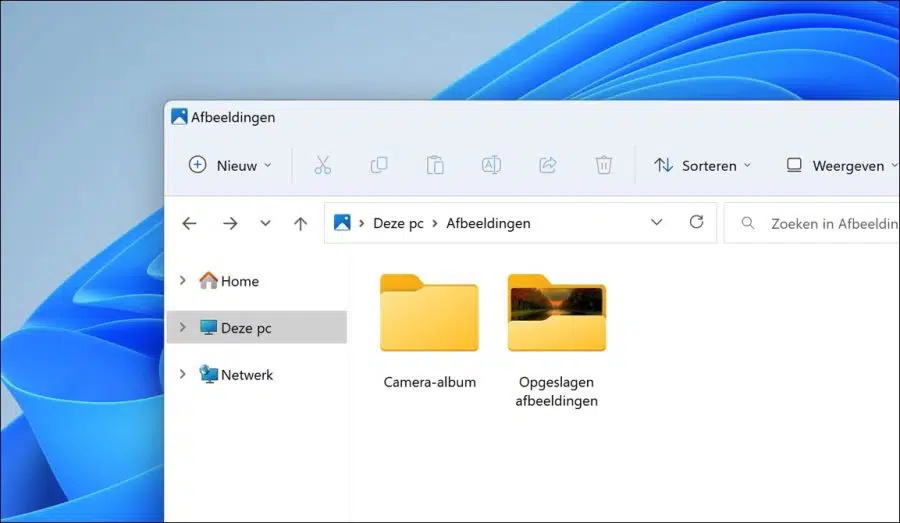Viewport: 900px width, 523px height.
Task: Select the Opgeslagen afbeeldingen folder icon
Action: [557, 312]
